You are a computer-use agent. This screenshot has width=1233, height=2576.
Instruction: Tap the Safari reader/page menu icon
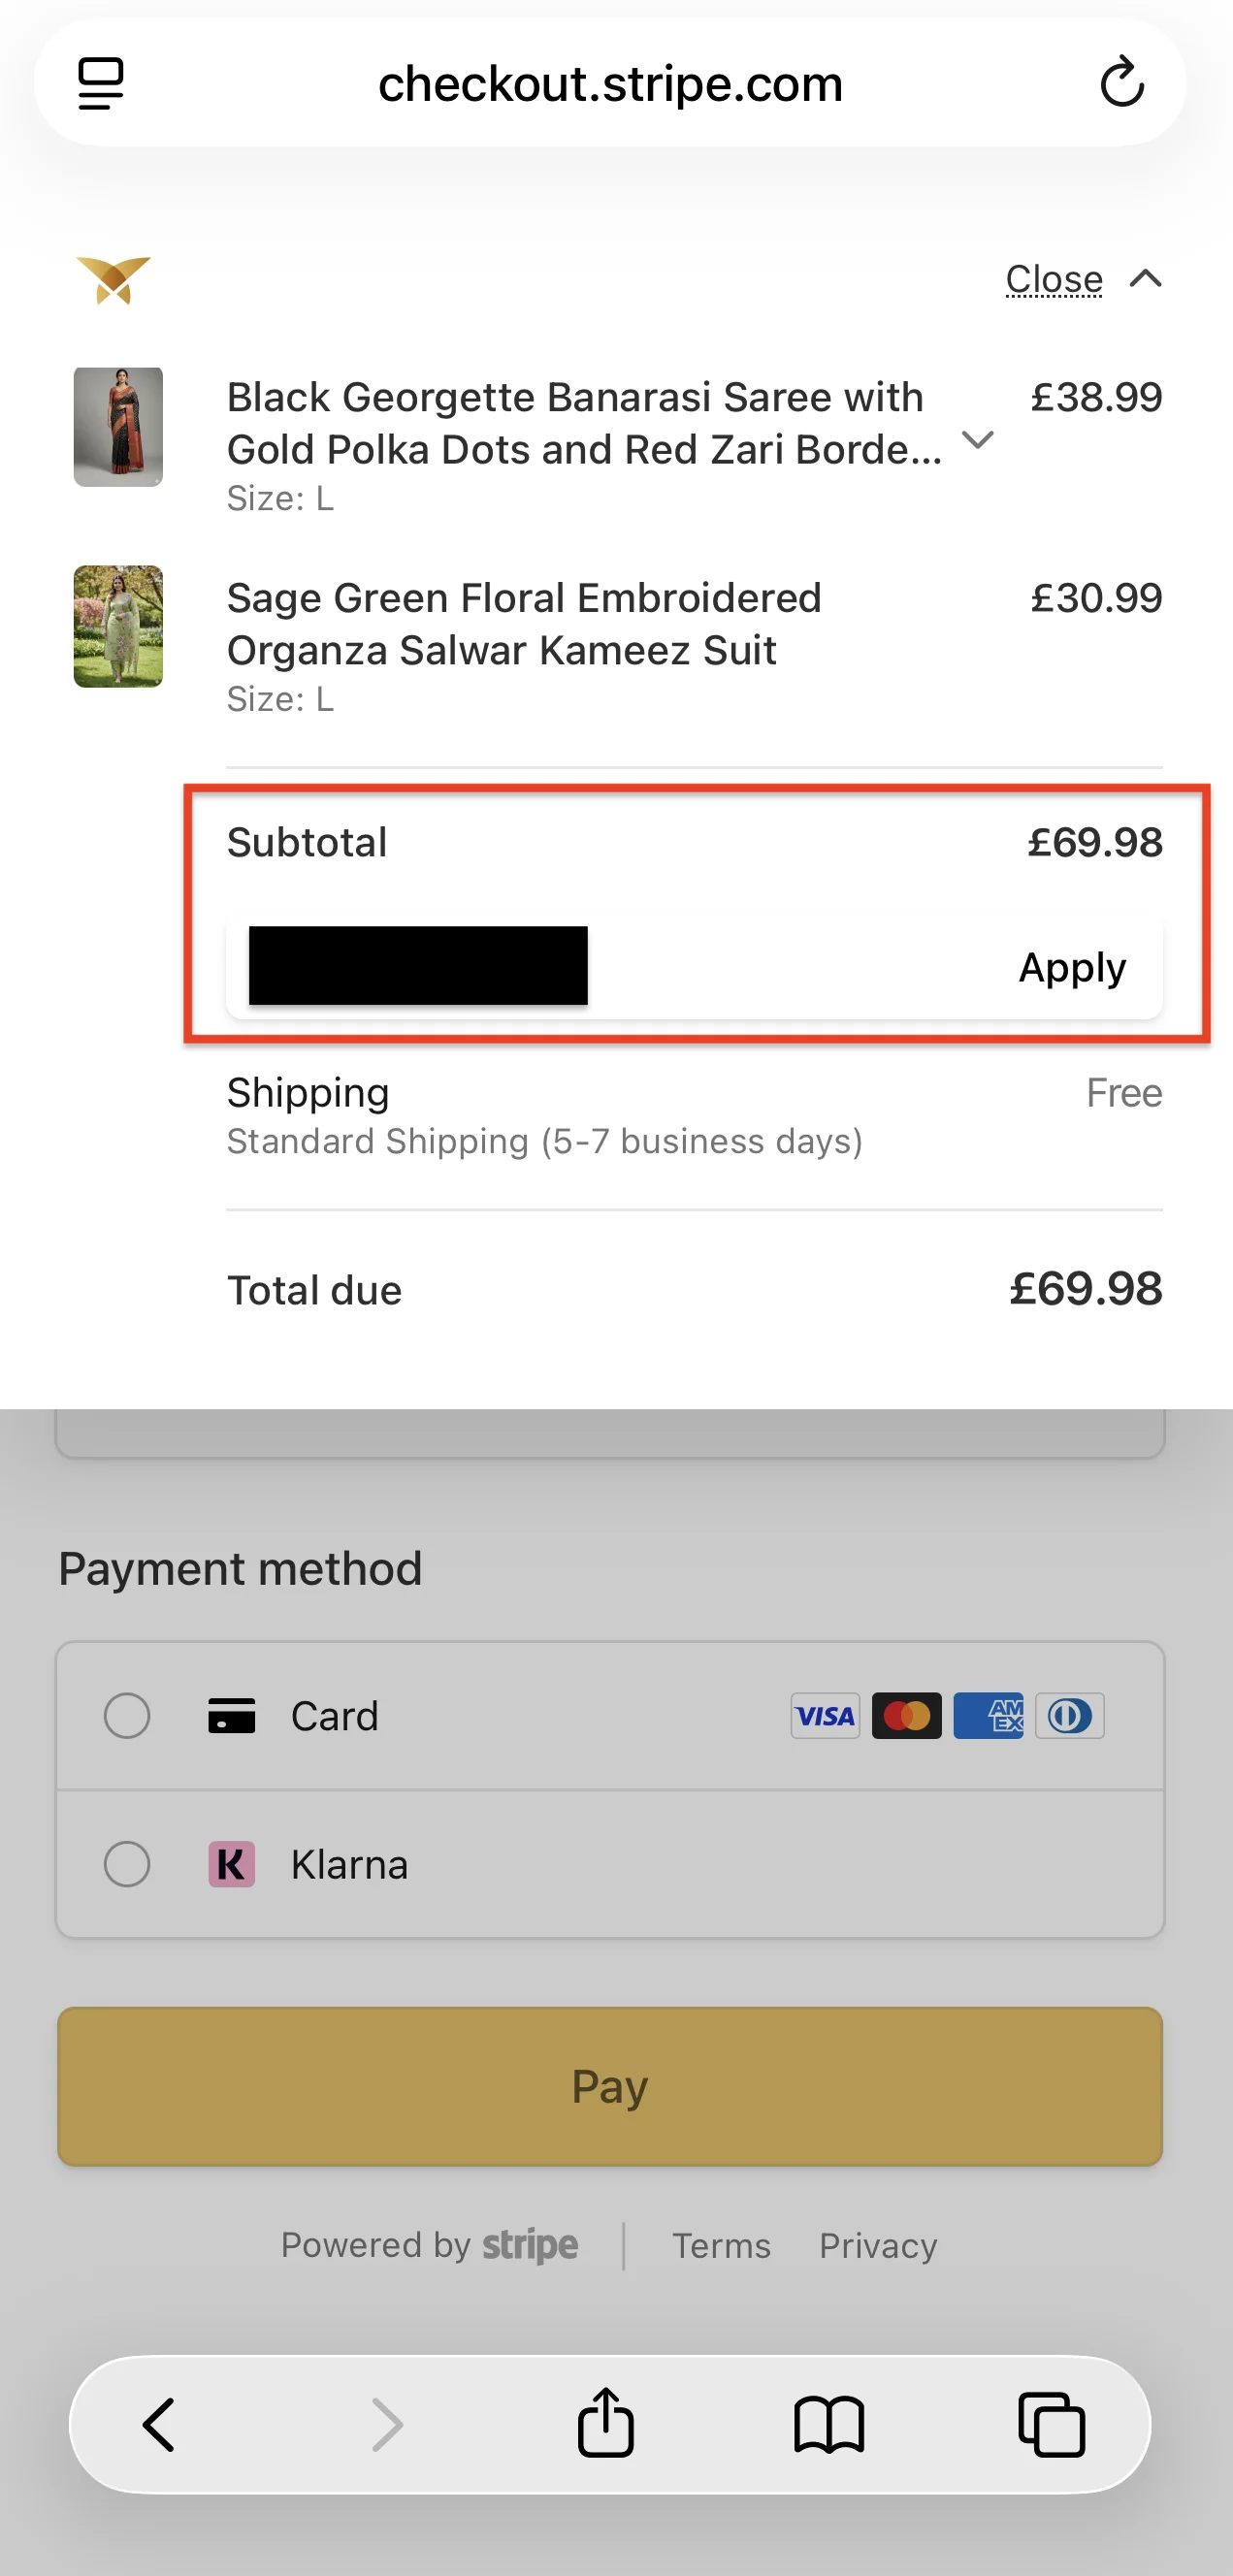pos(101,83)
